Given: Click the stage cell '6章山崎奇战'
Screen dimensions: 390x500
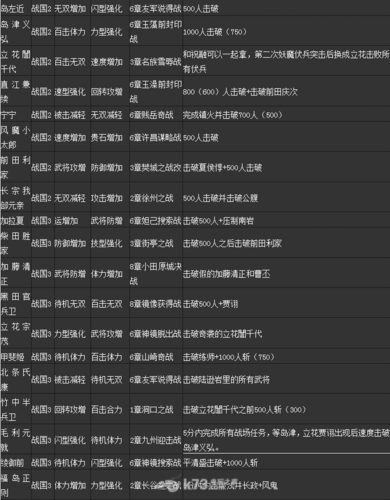Looking at the screenshot, I should coord(151,357).
